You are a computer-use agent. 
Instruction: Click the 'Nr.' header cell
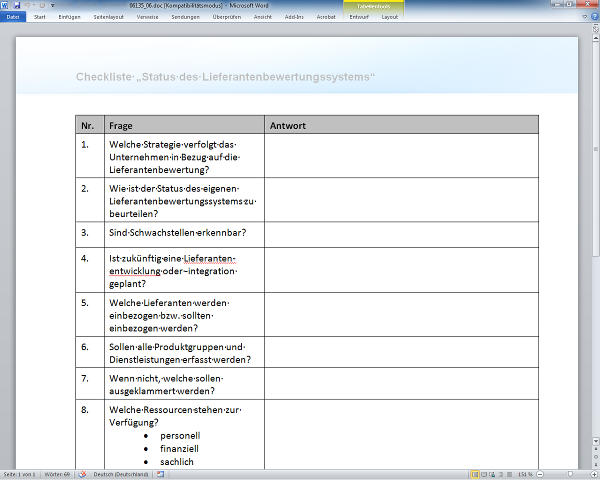[90, 125]
